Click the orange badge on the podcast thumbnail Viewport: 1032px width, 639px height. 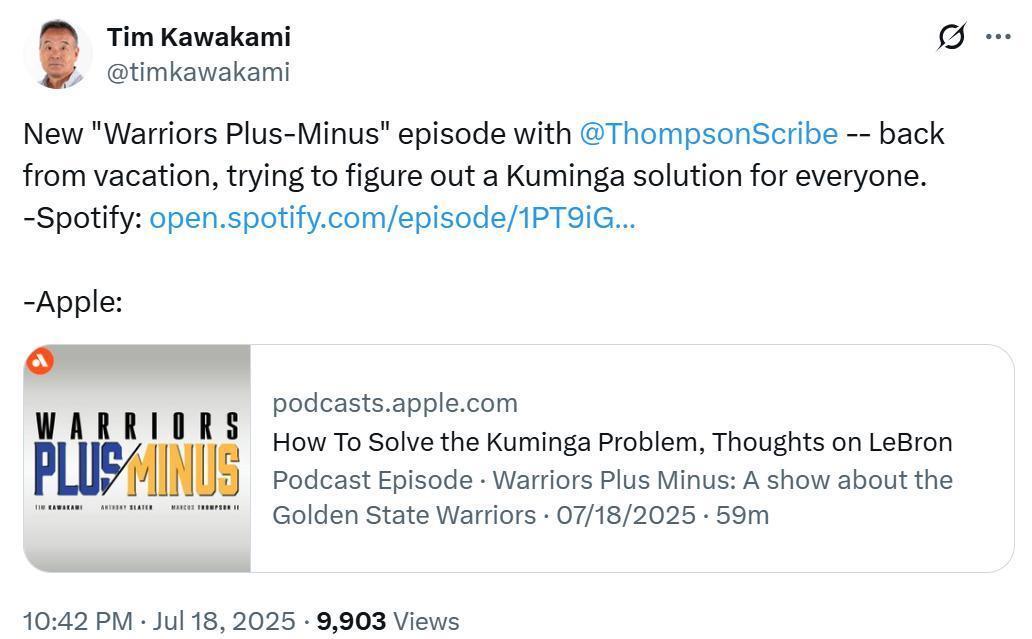tap(39, 361)
